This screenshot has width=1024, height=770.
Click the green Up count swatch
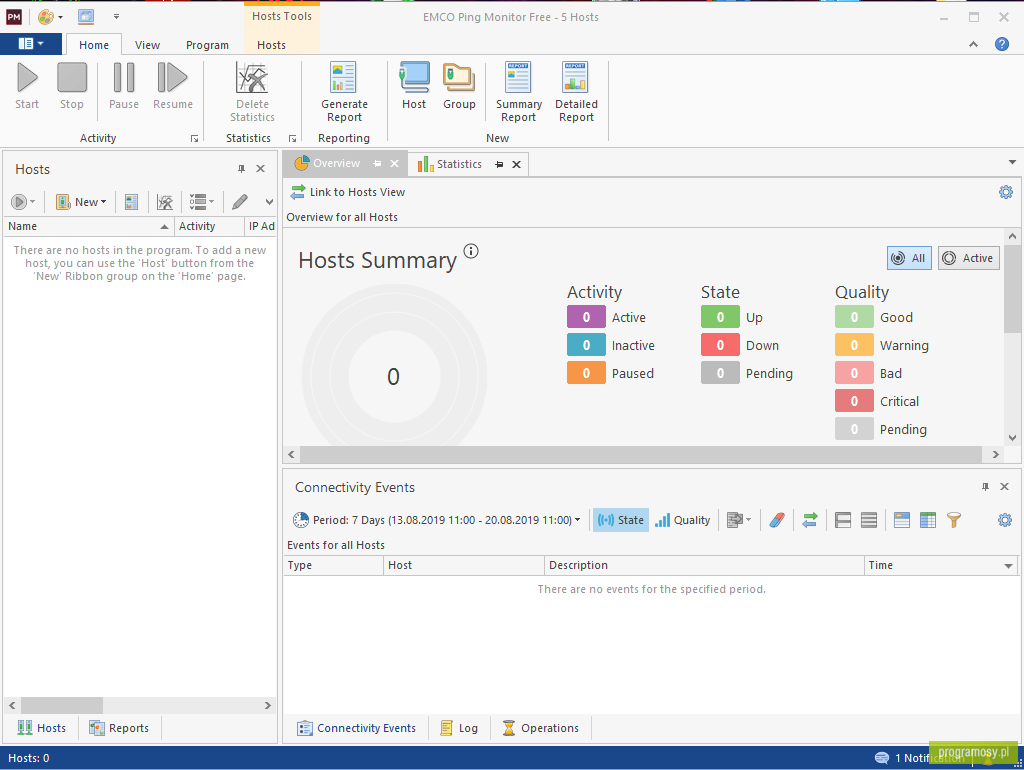[x=720, y=317]
